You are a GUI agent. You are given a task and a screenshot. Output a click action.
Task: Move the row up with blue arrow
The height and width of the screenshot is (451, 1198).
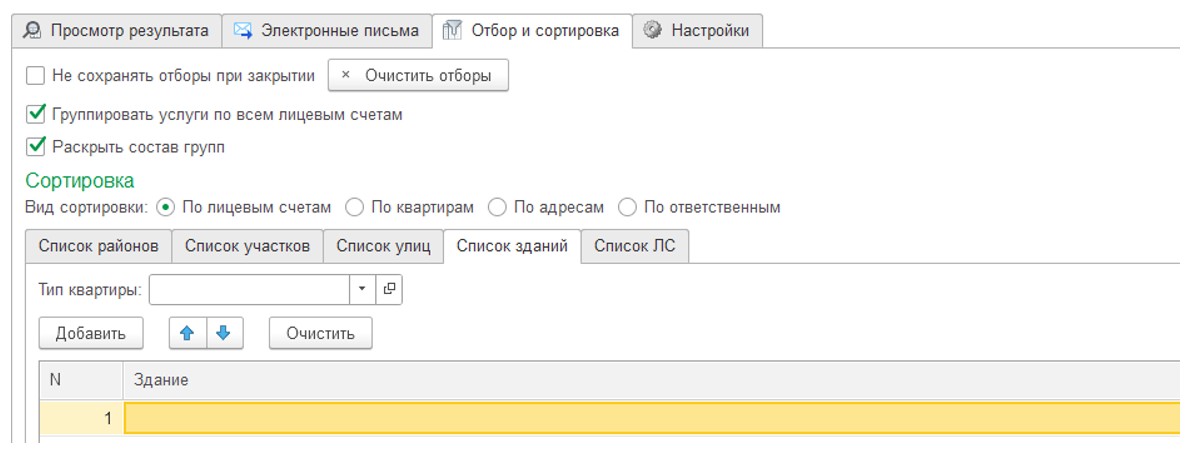[x=187, y=333]
